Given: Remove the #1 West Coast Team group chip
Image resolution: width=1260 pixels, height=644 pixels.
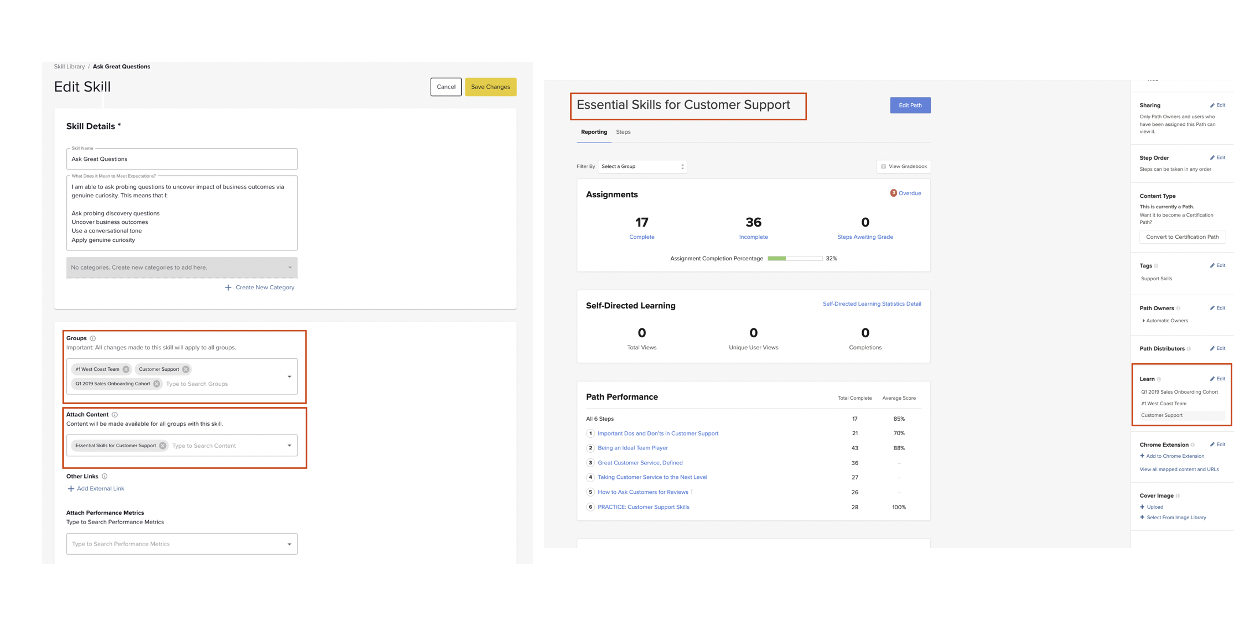Looking at the screenshot, I should (127, 369).
